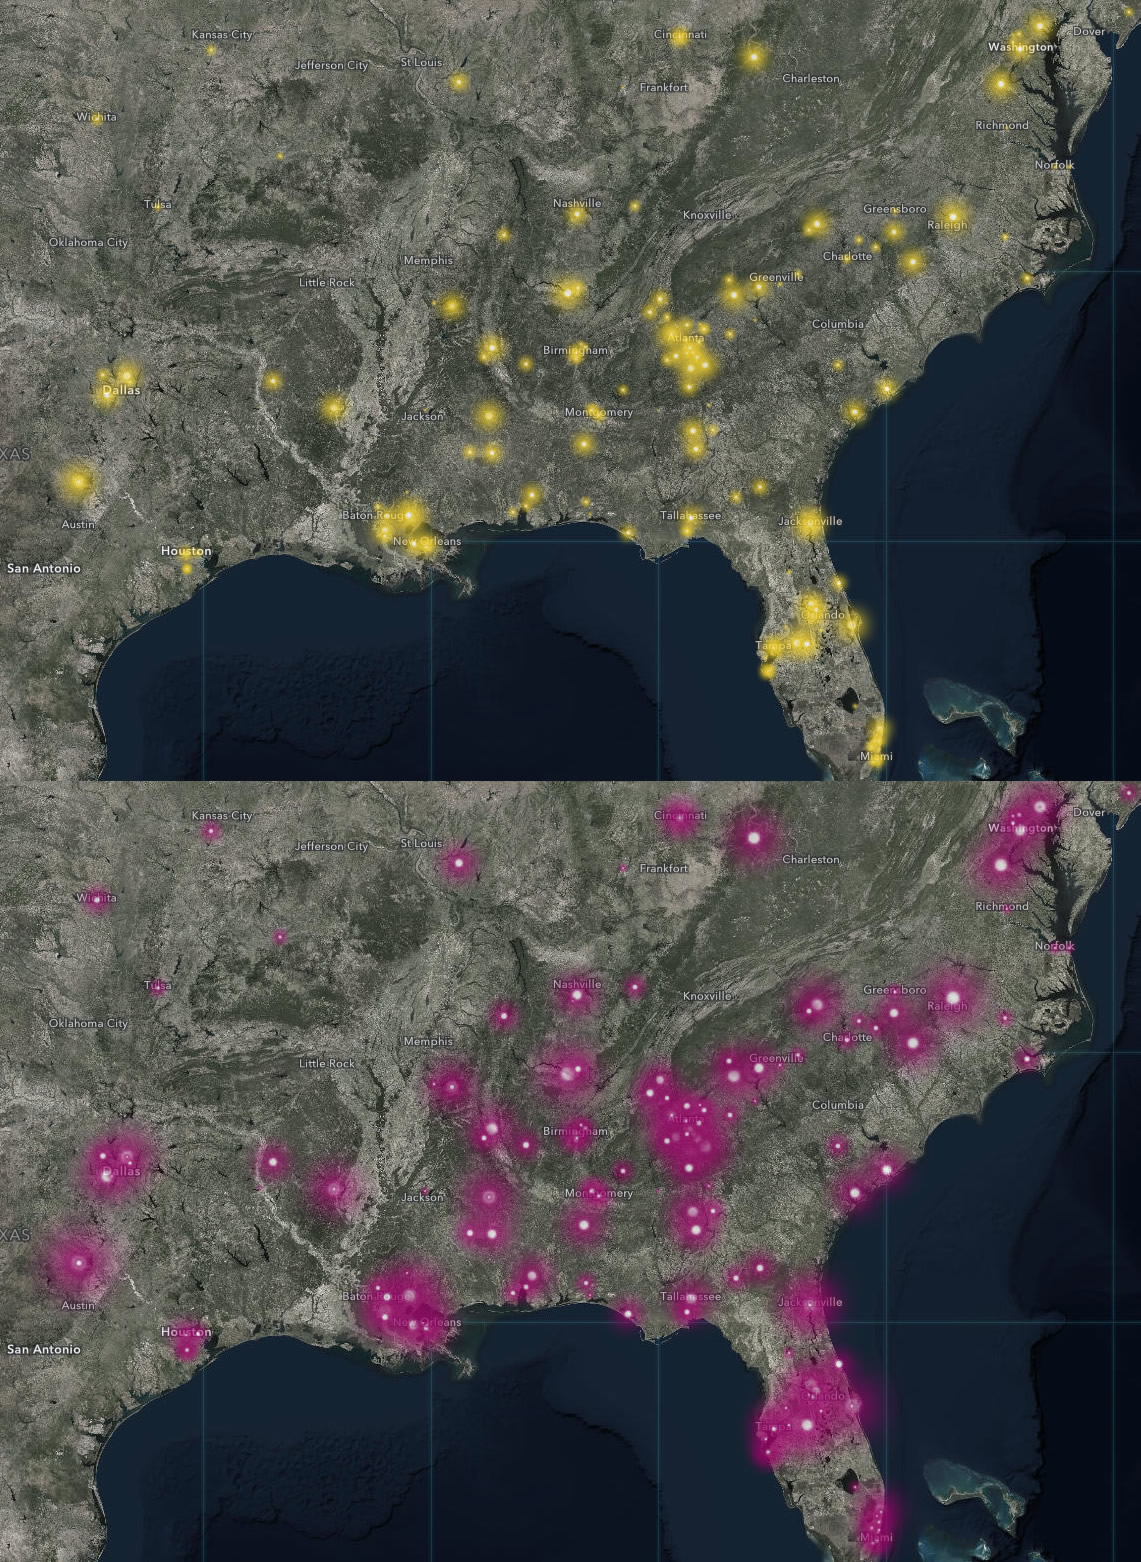The width and height of the screenshot is (1141, 1562).
Task: Select the Austin label on the magenta map
Action: pyautogui.click(x=78, y=1305)
